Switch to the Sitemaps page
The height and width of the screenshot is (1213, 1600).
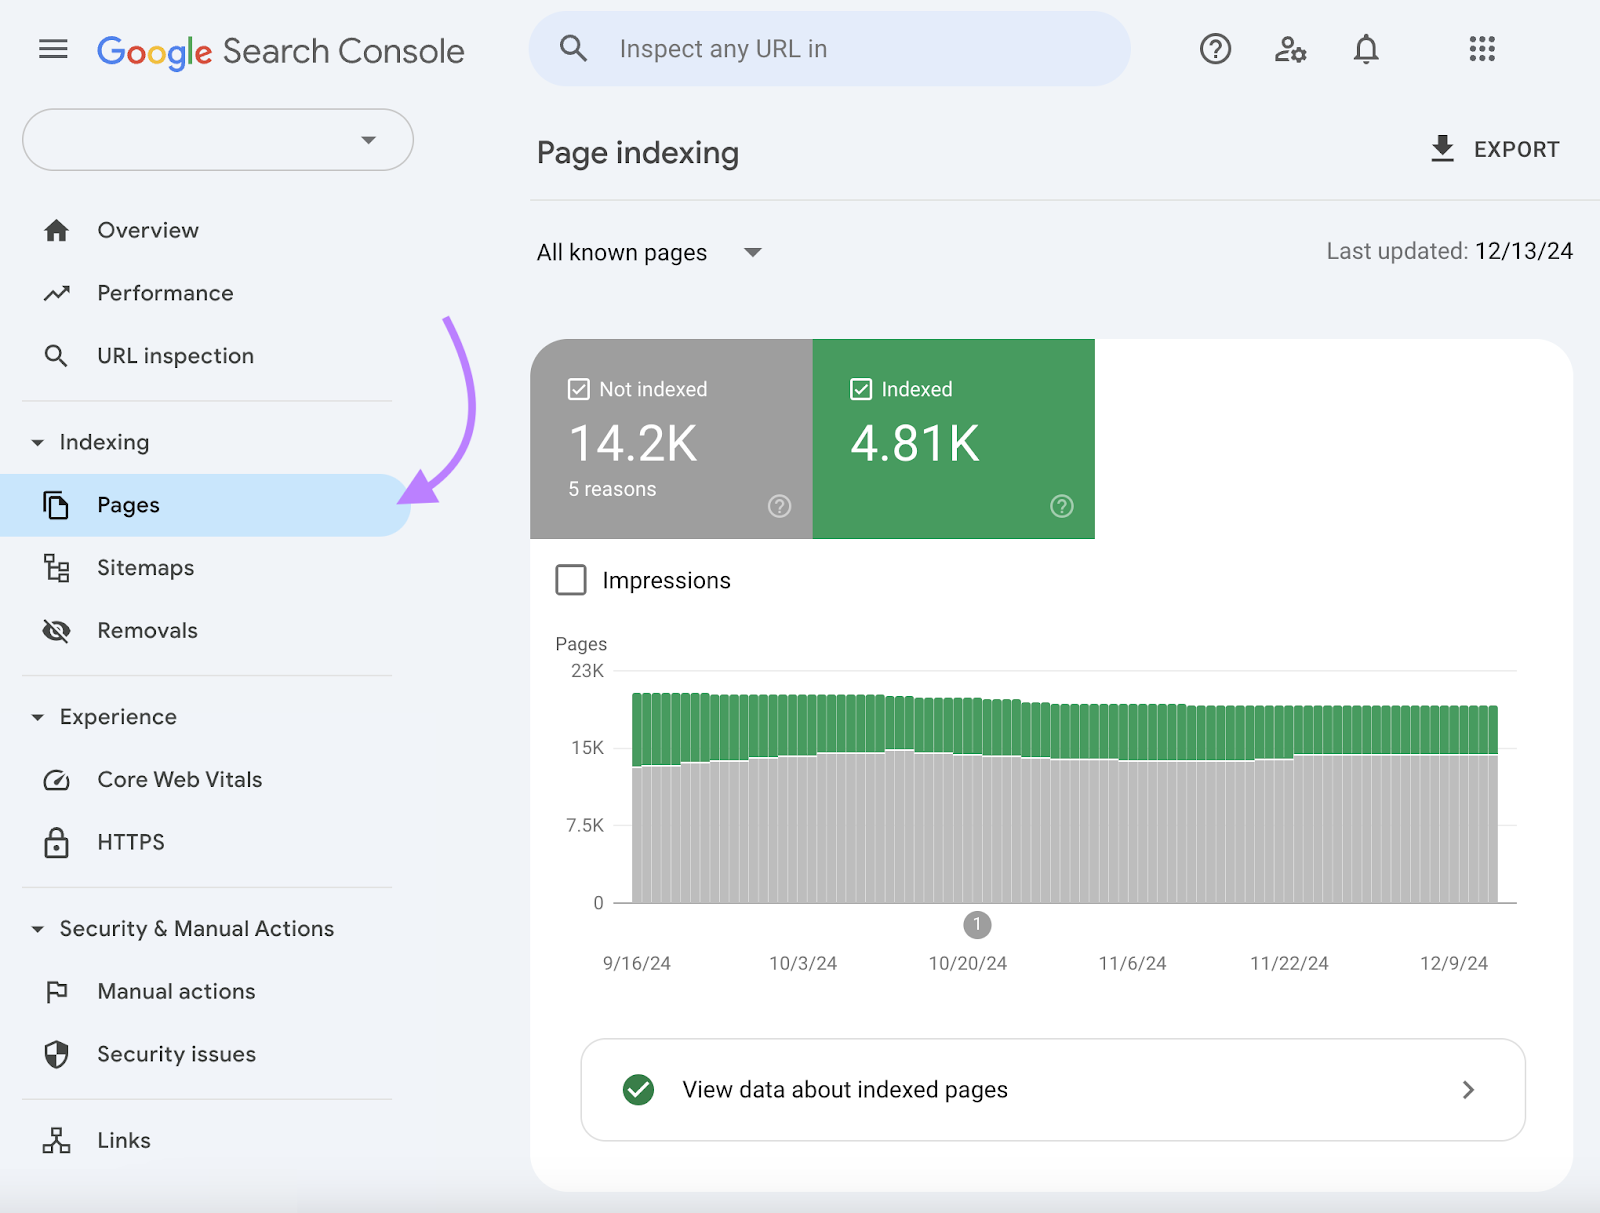click(x=145, y=568)
